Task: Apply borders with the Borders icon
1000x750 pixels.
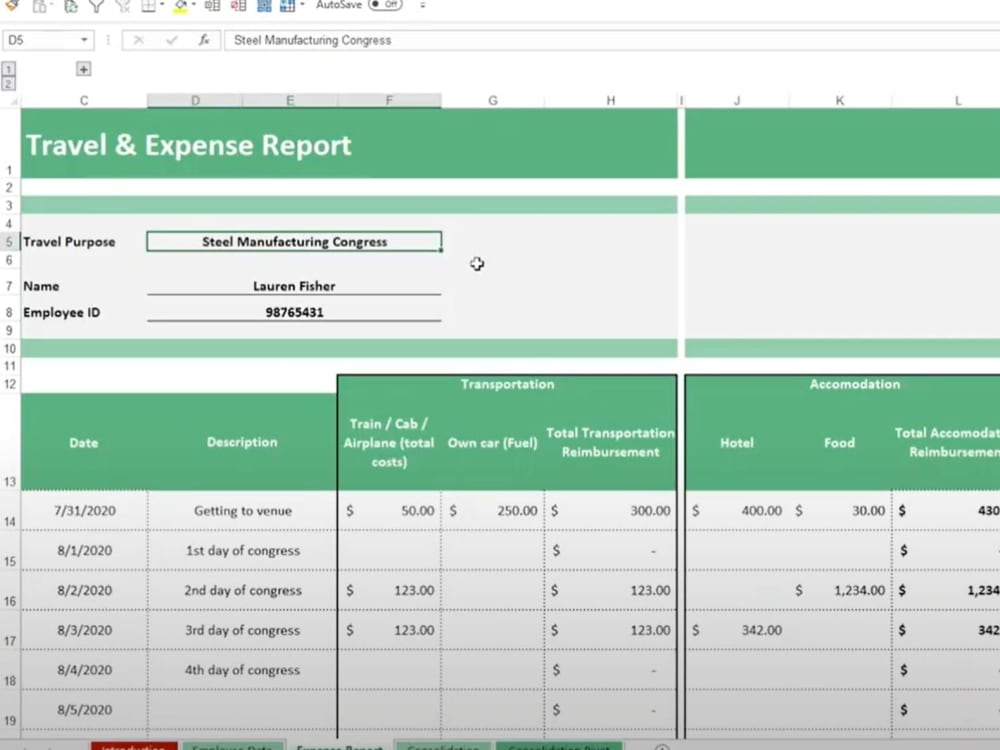Action: (150, 7)
